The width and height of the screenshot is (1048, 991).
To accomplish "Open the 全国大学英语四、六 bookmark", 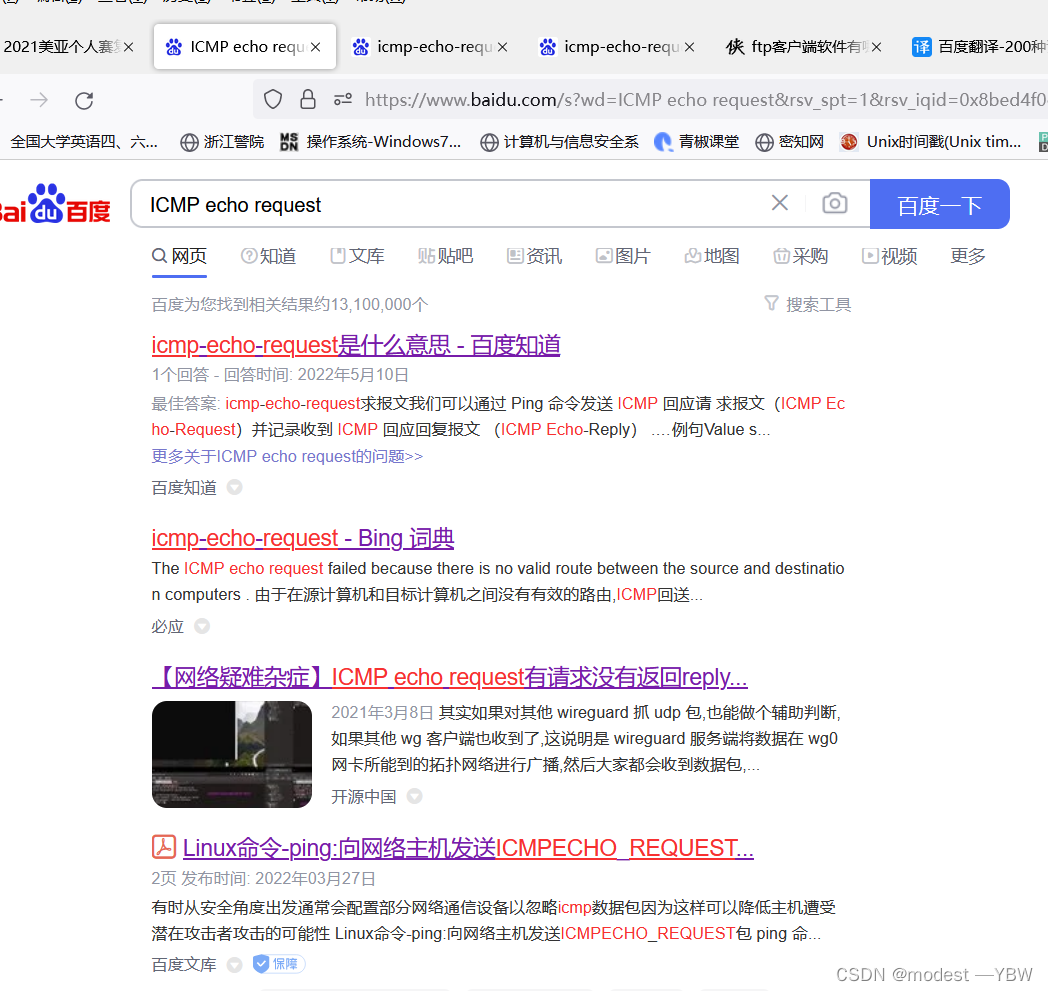I will [x=84, y=142].
